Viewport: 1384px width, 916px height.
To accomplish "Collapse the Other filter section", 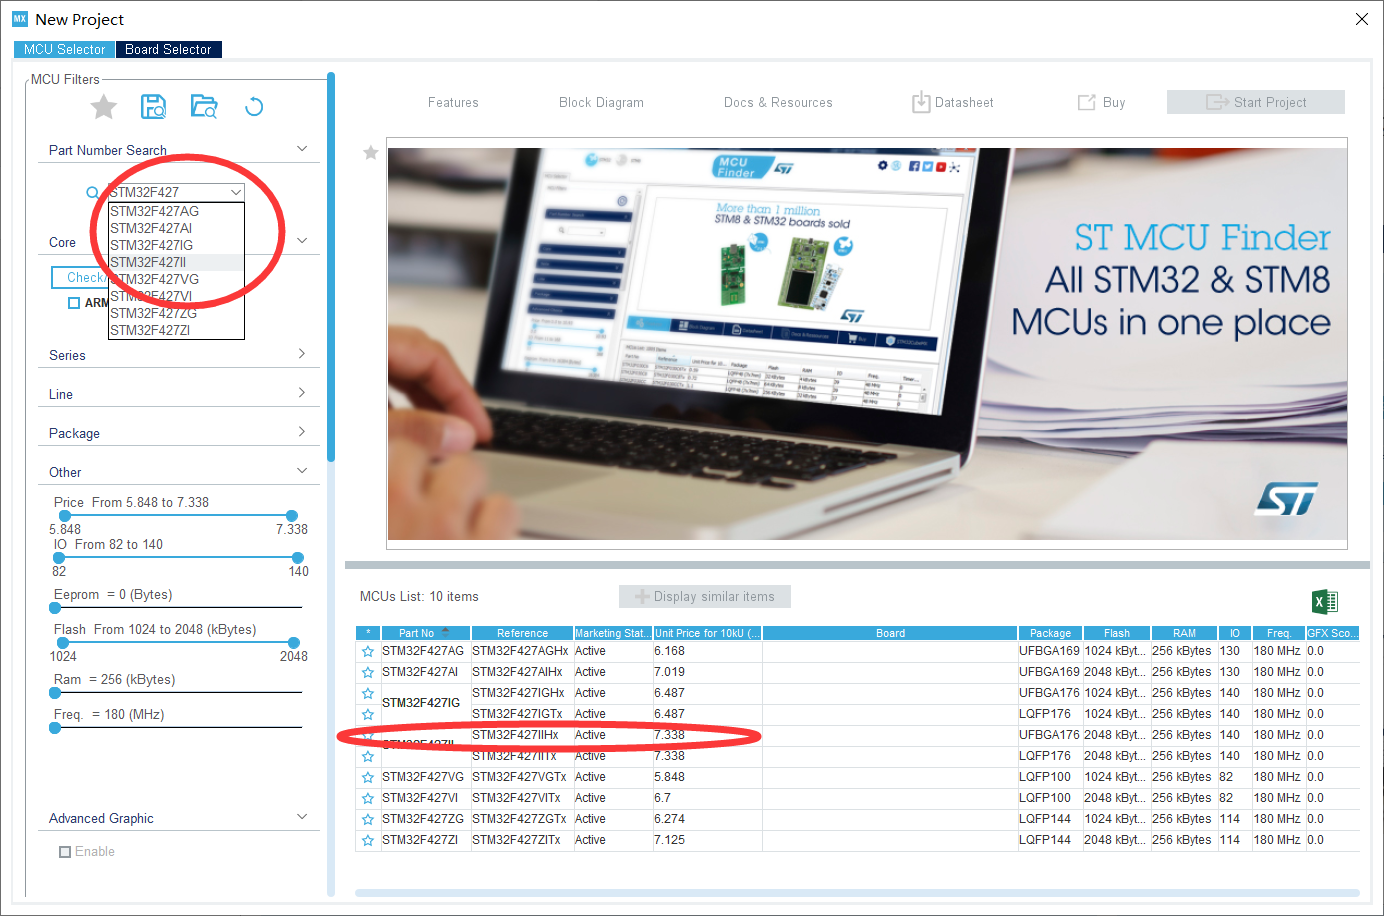I will pos(302,471).
